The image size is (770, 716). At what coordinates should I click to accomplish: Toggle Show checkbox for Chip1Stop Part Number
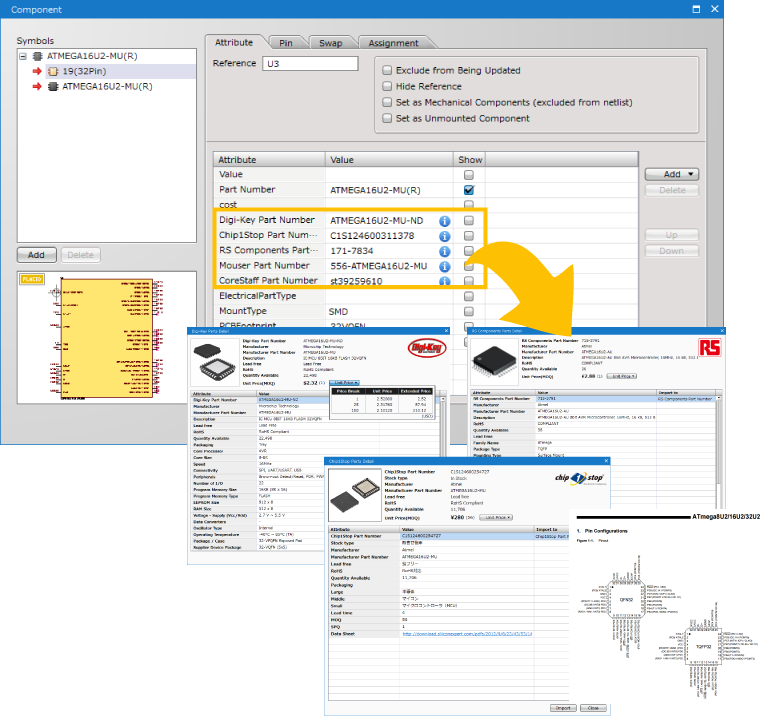469,236
